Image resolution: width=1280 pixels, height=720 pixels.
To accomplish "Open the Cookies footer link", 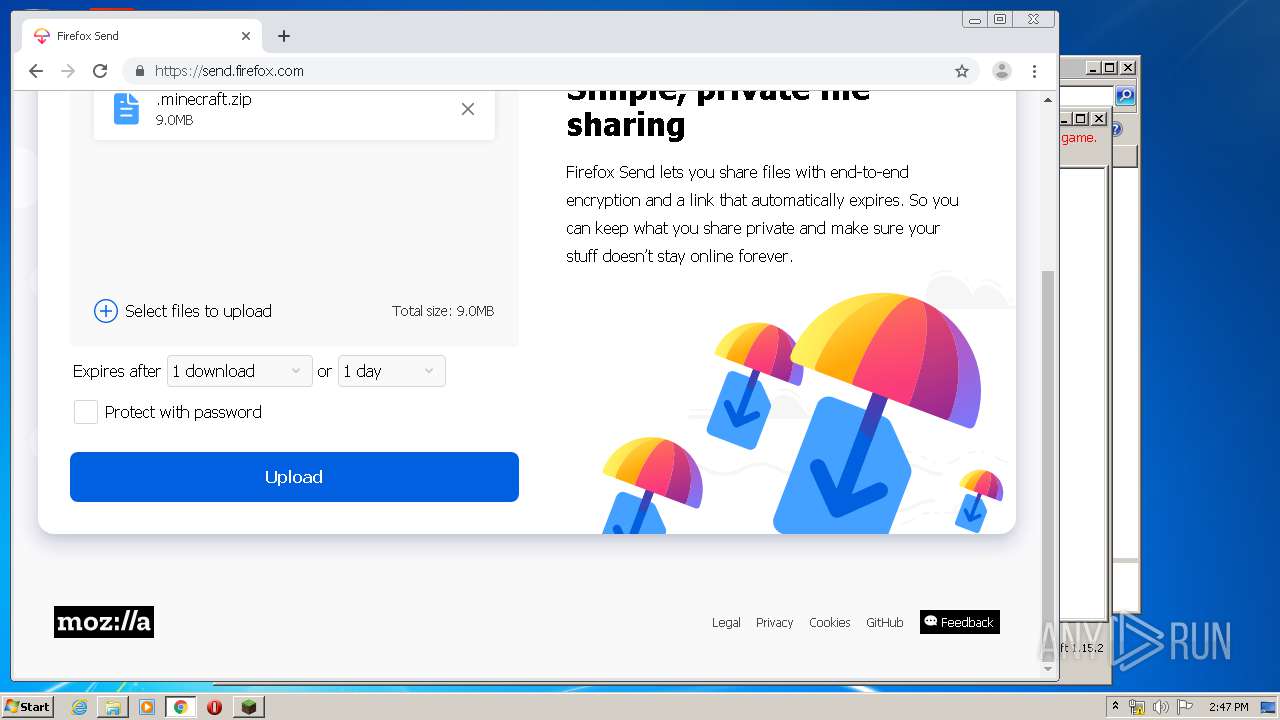I will [x=829, y=622].
